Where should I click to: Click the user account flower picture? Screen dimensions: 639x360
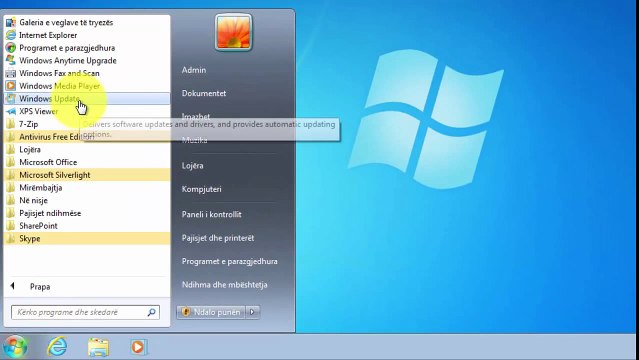click(x=234, y=32)
